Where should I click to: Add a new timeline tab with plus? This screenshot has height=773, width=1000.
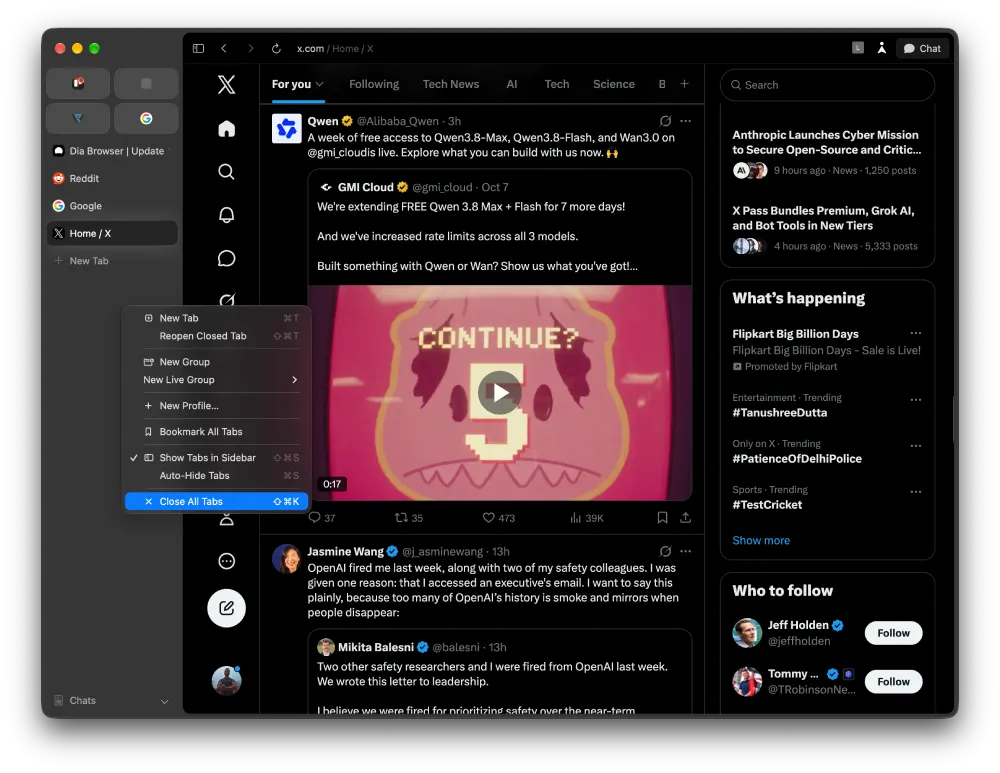click(684, 84)
